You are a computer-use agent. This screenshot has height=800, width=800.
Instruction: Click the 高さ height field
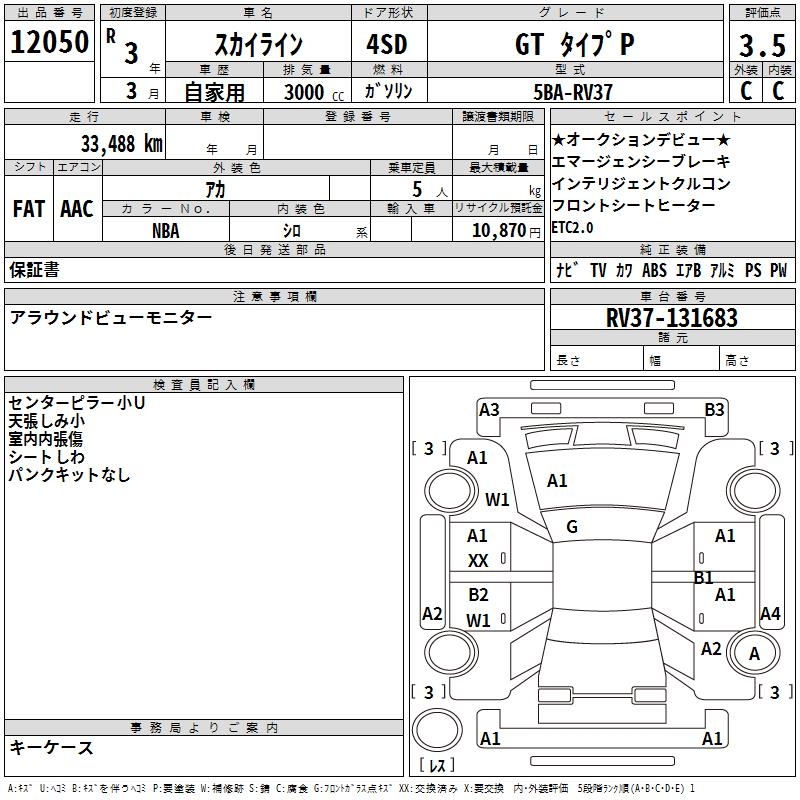[x=757, y=360]
